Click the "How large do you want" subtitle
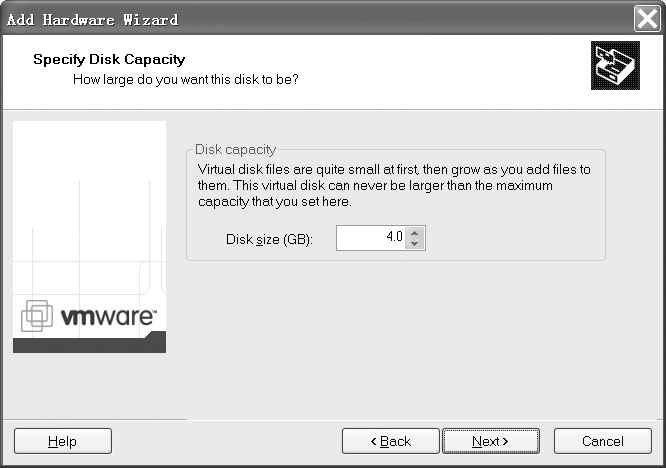 (x=185, y=78)
